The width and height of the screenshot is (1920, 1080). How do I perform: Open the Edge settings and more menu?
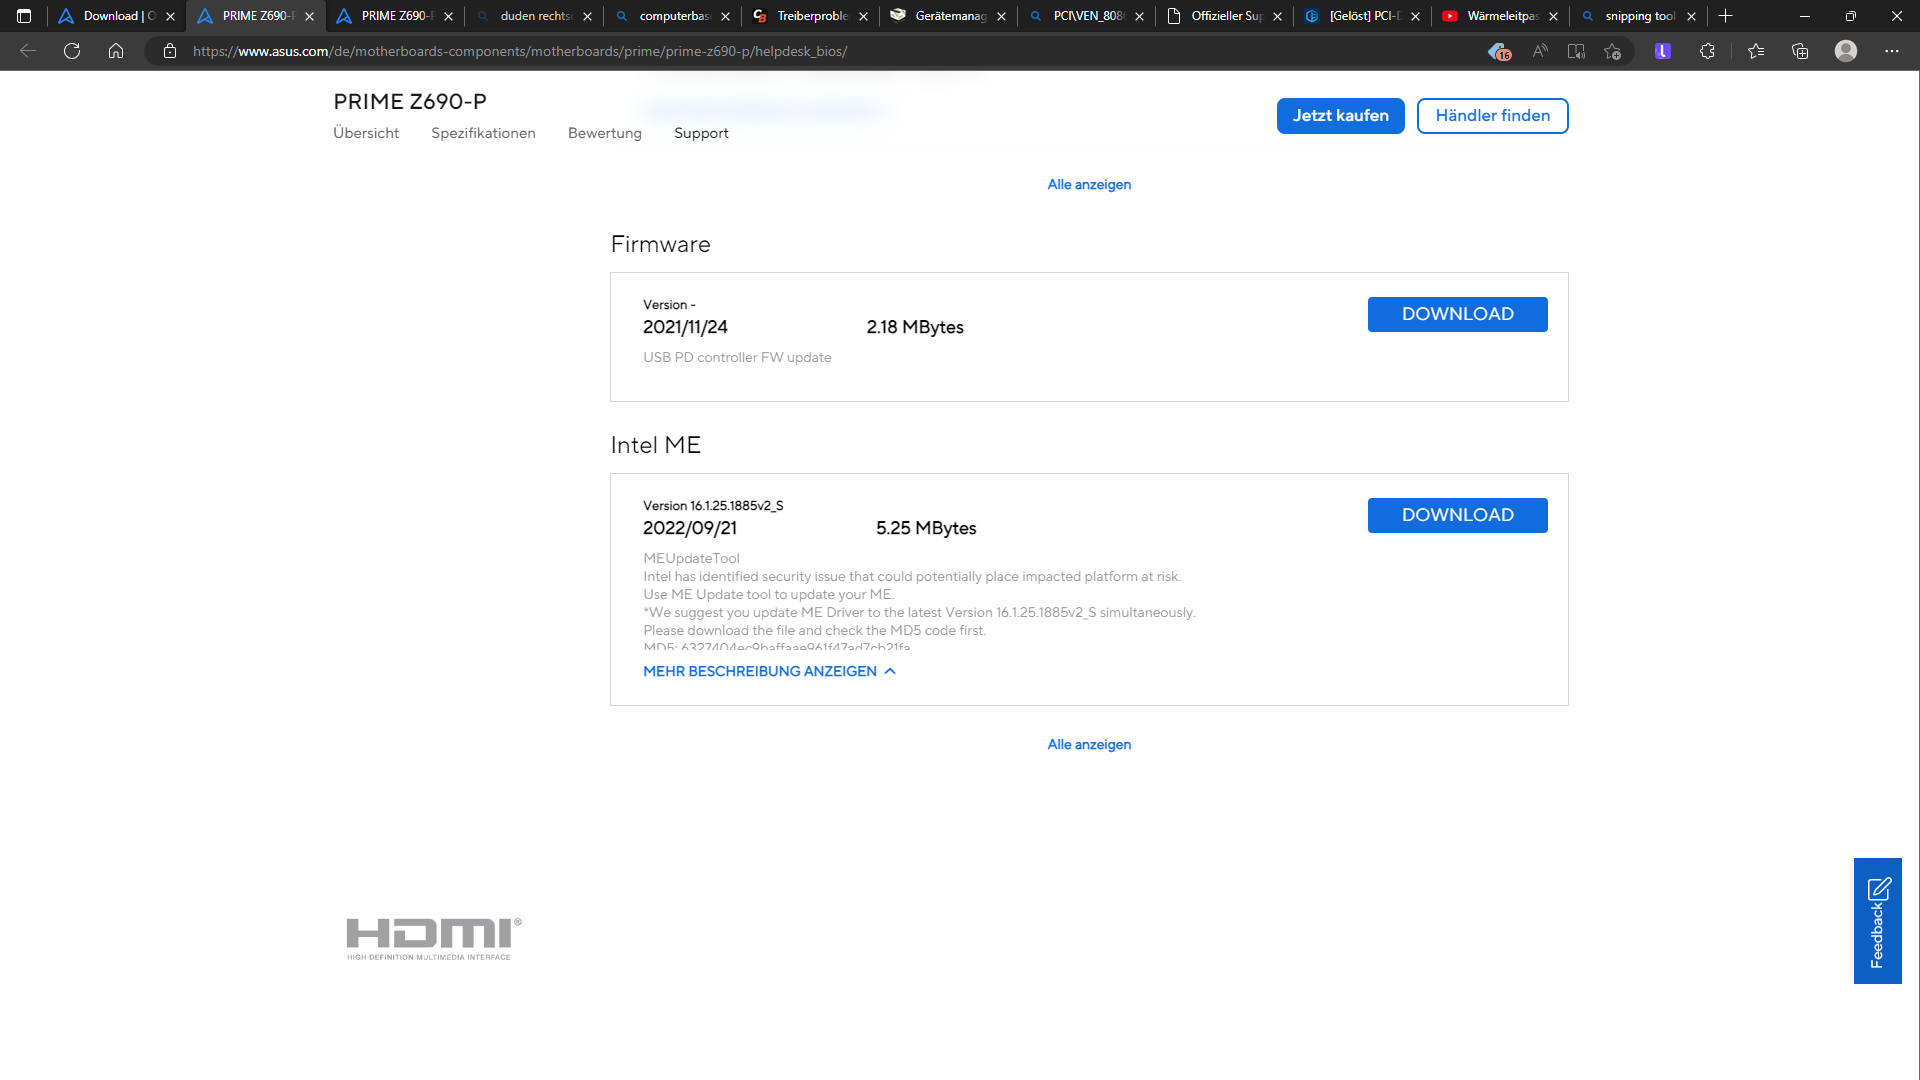[x=1892, y=51]
